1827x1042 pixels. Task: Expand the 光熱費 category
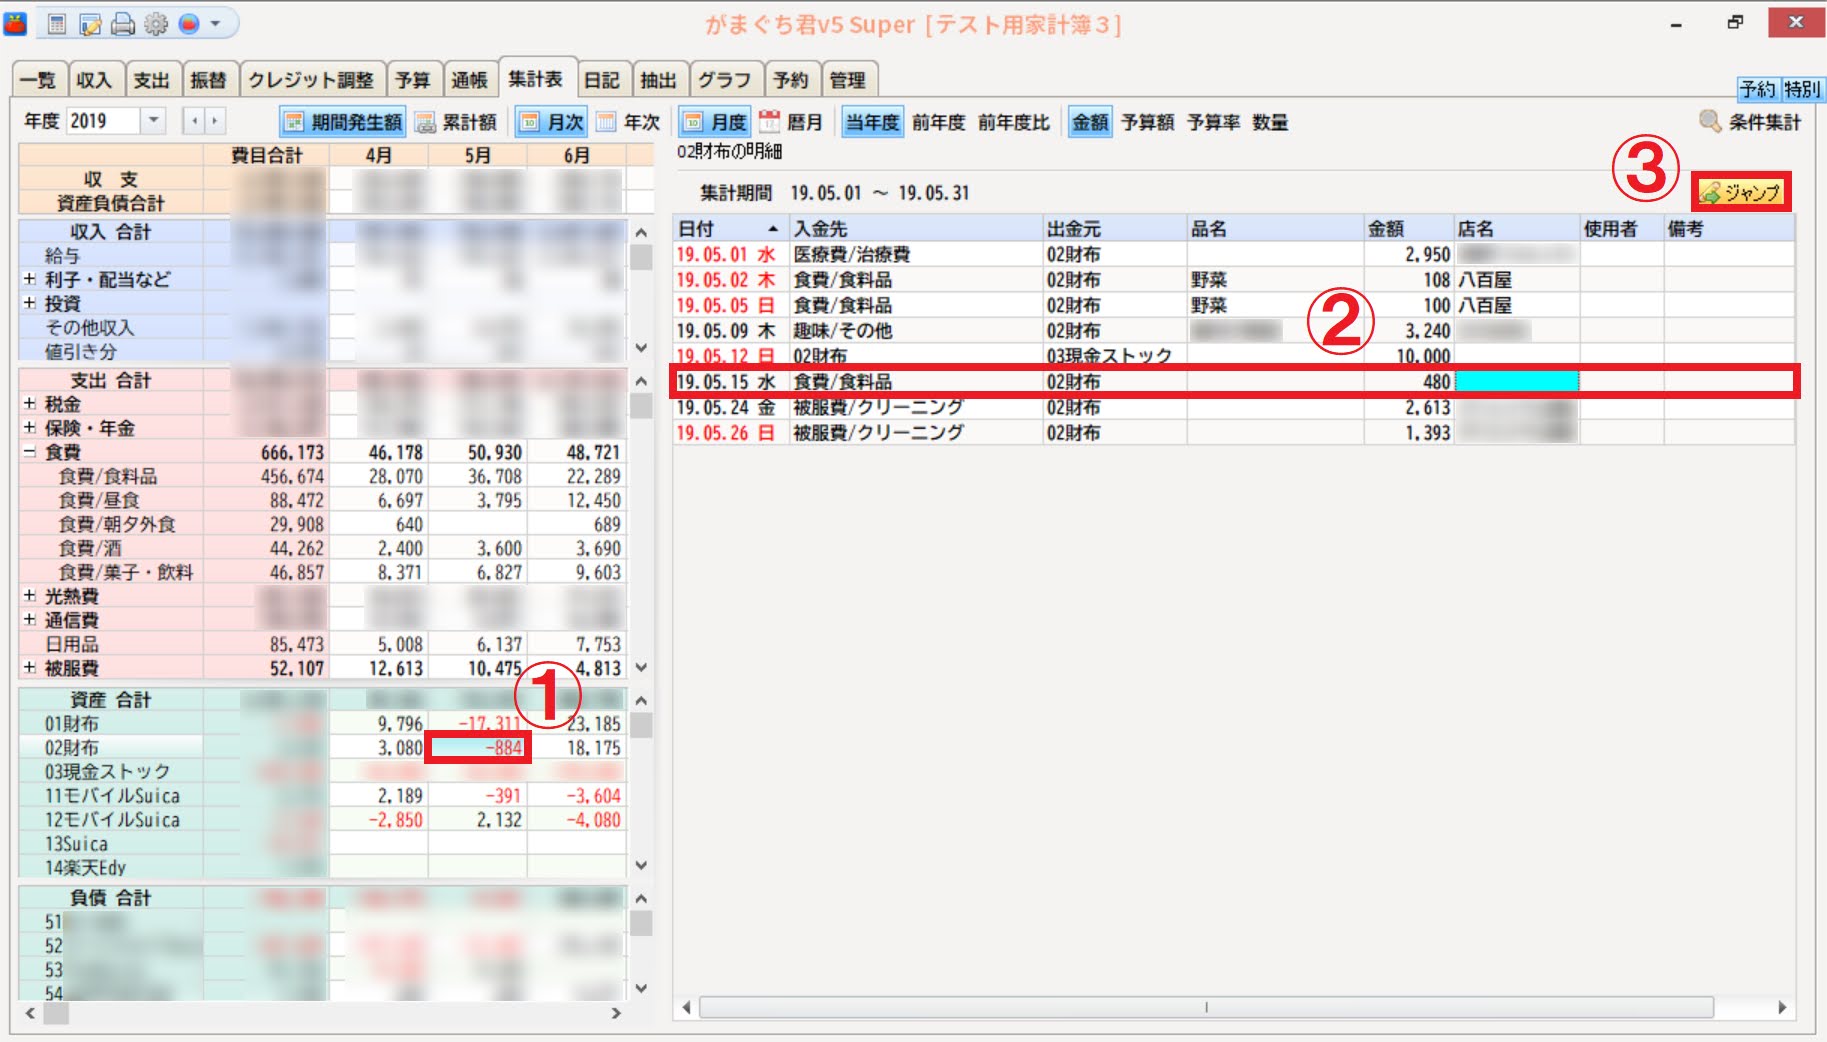point(30,596)
